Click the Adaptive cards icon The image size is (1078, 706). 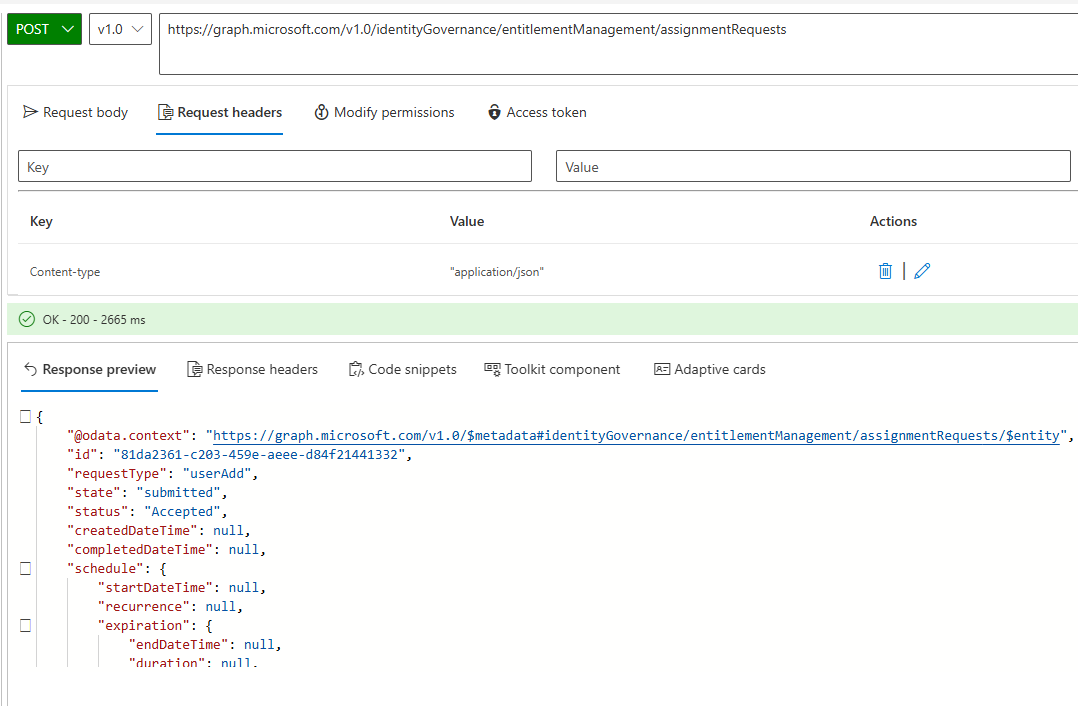coord(661,369)
